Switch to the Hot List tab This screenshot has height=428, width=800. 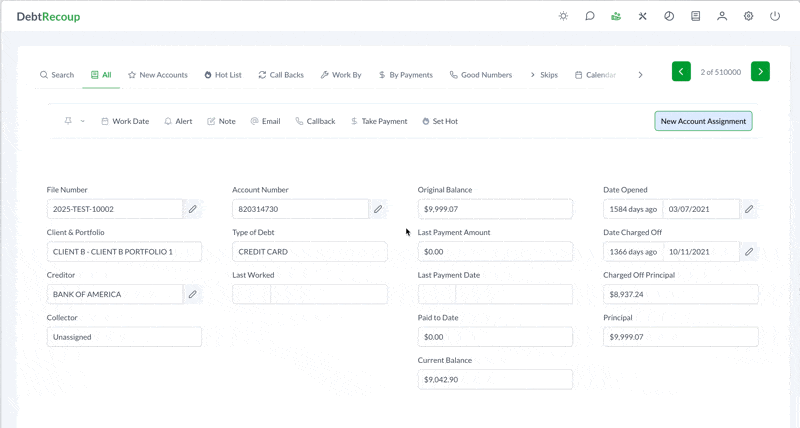222,75
